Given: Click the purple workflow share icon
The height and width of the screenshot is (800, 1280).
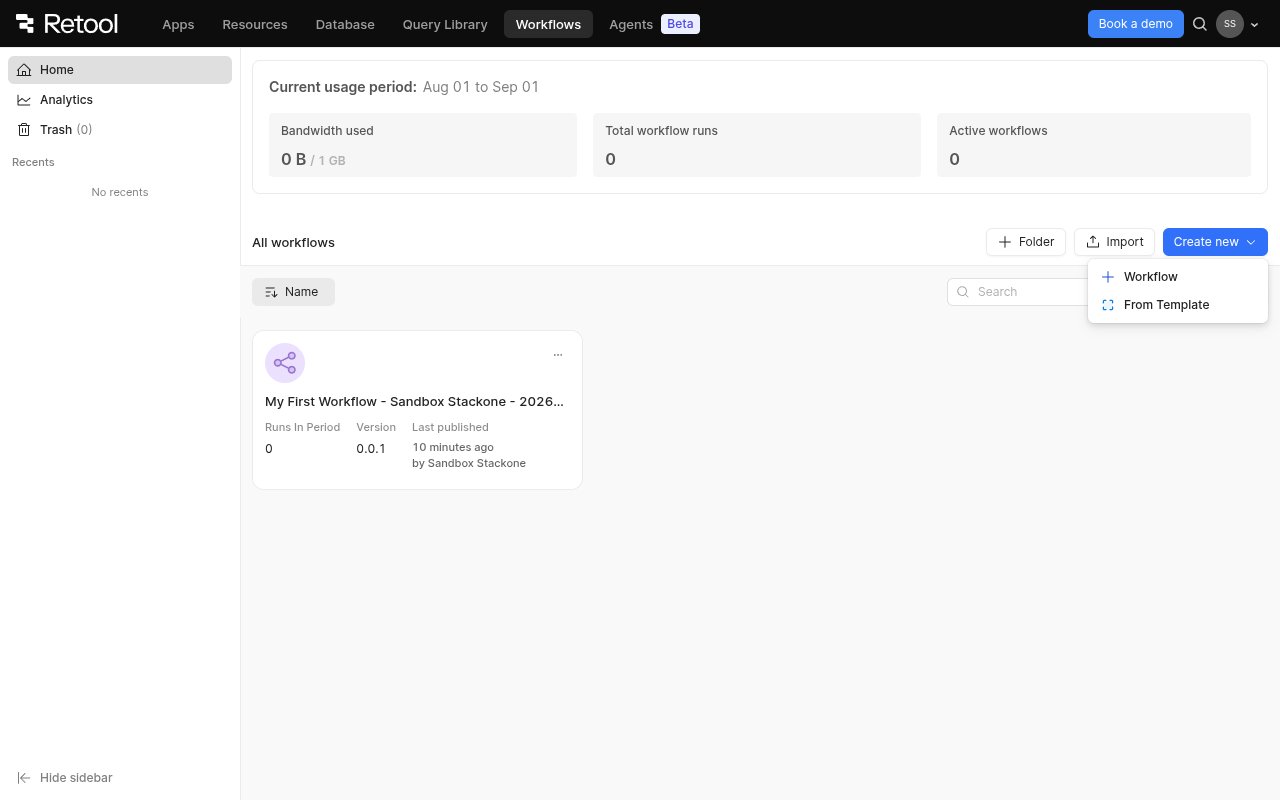Looking at the screenshot, I should [285, 363].
